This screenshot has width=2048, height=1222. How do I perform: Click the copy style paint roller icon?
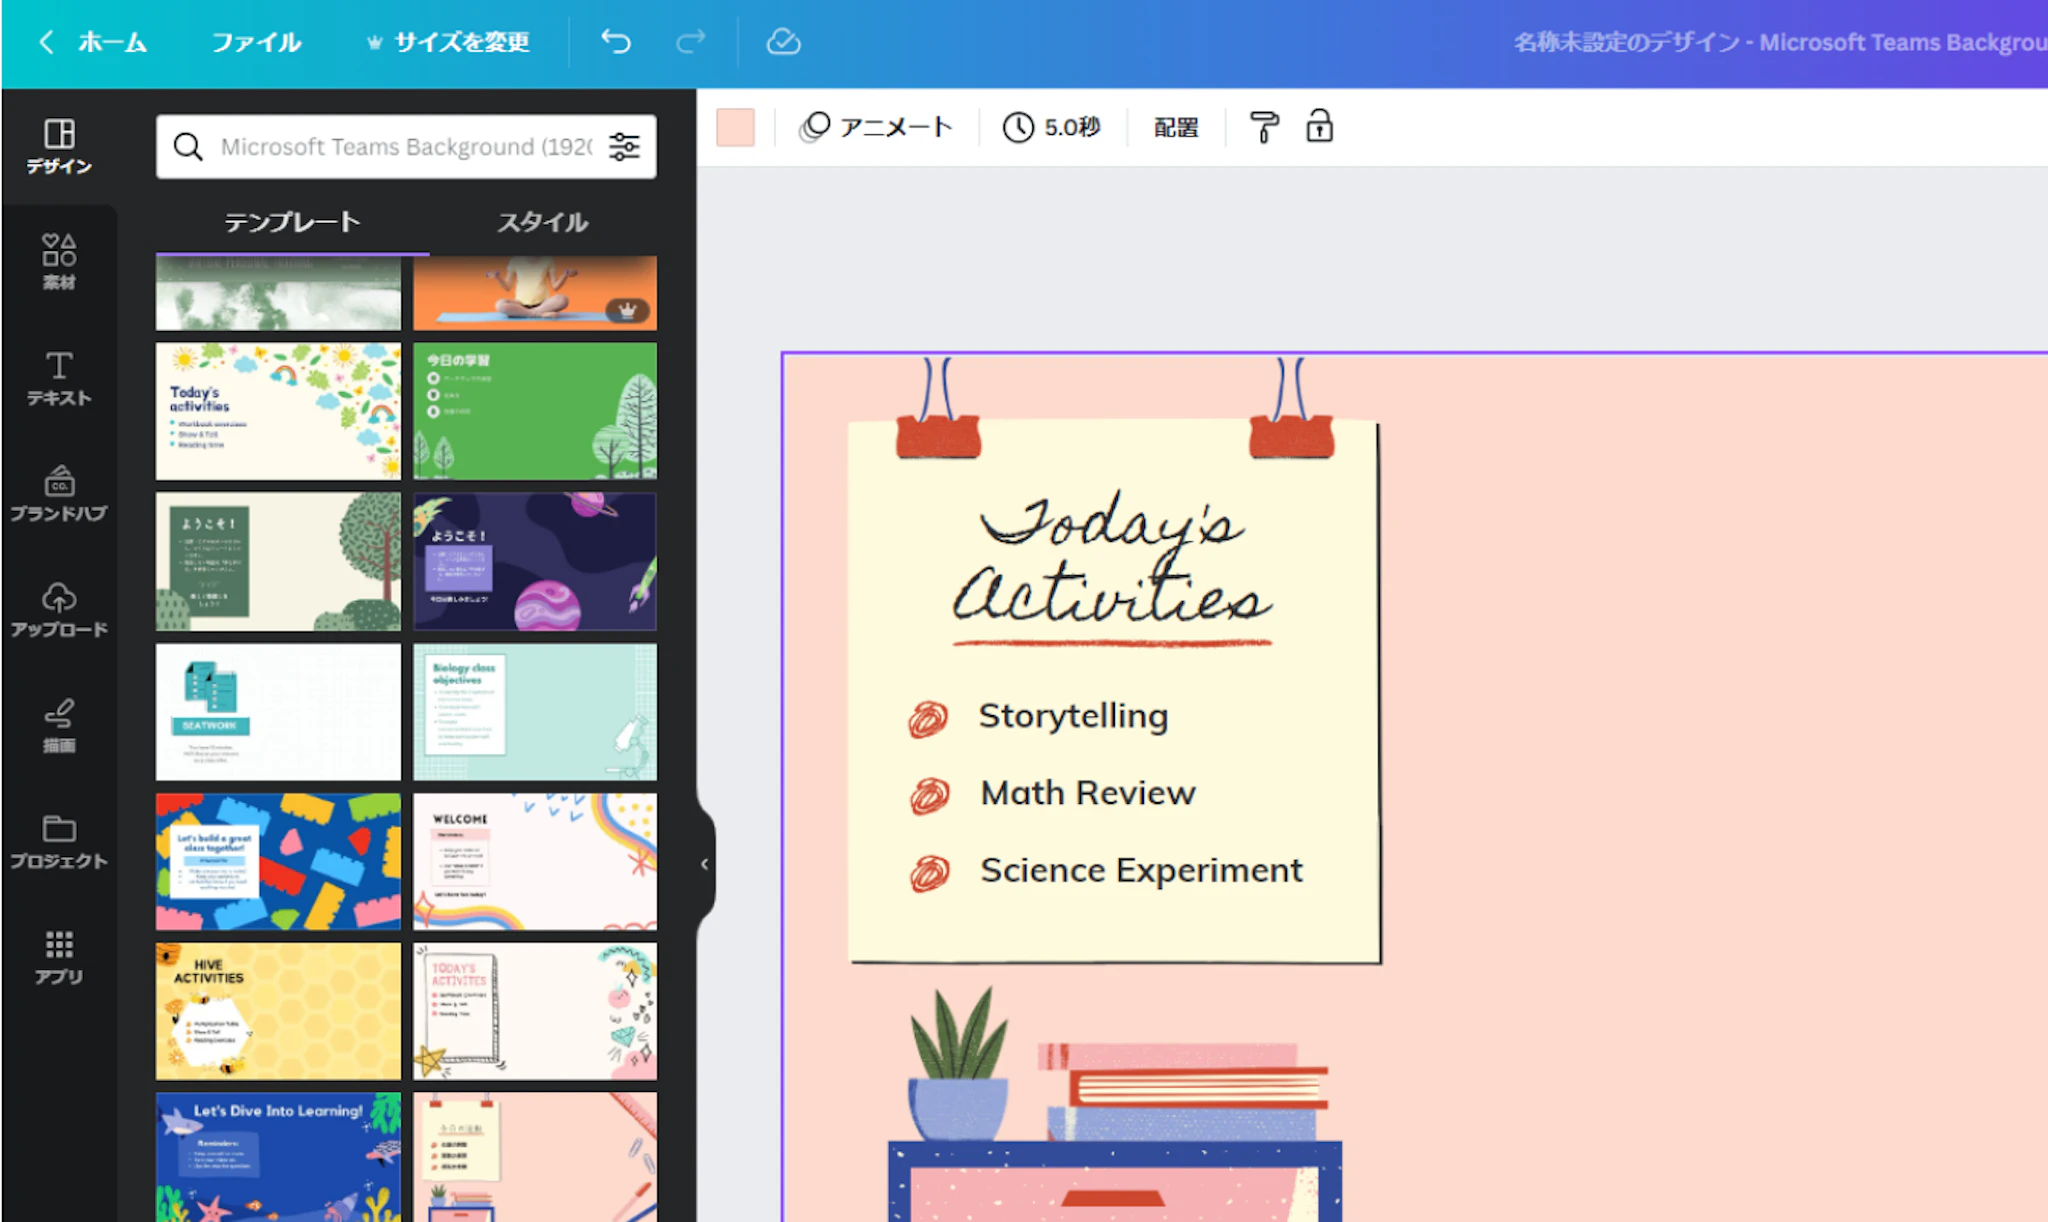(x=1263, y=127)
